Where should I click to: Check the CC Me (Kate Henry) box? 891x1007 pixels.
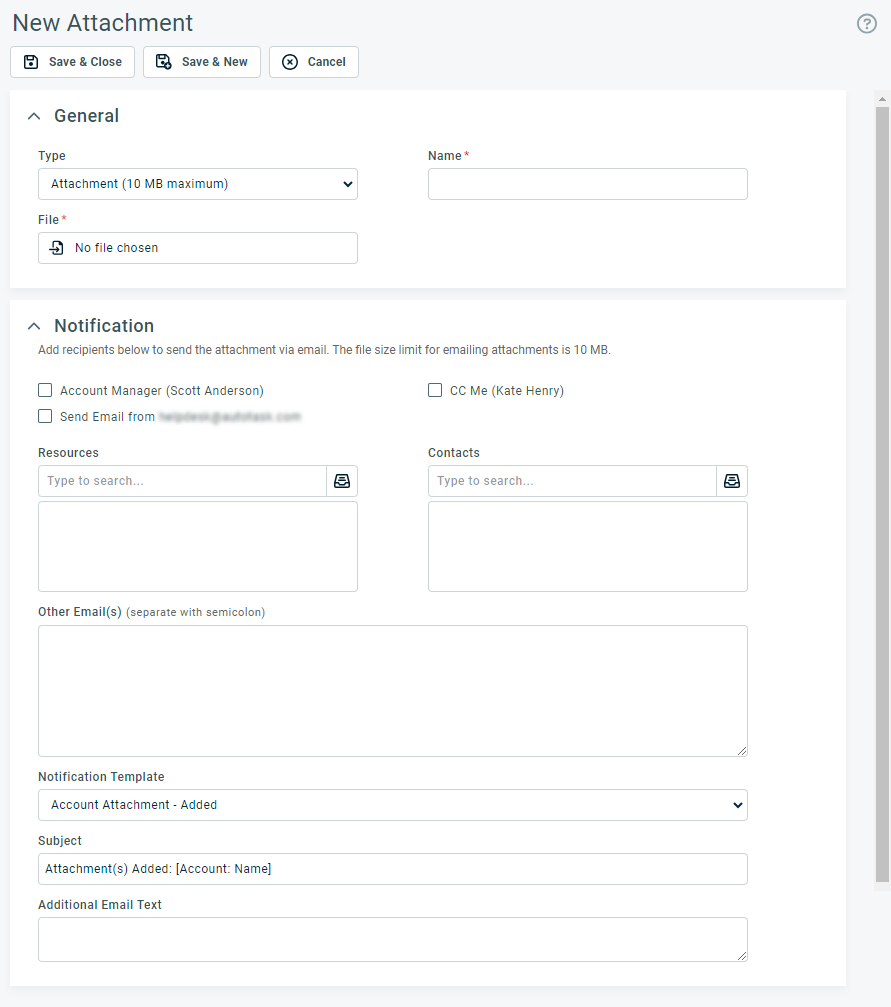(435, 391)
